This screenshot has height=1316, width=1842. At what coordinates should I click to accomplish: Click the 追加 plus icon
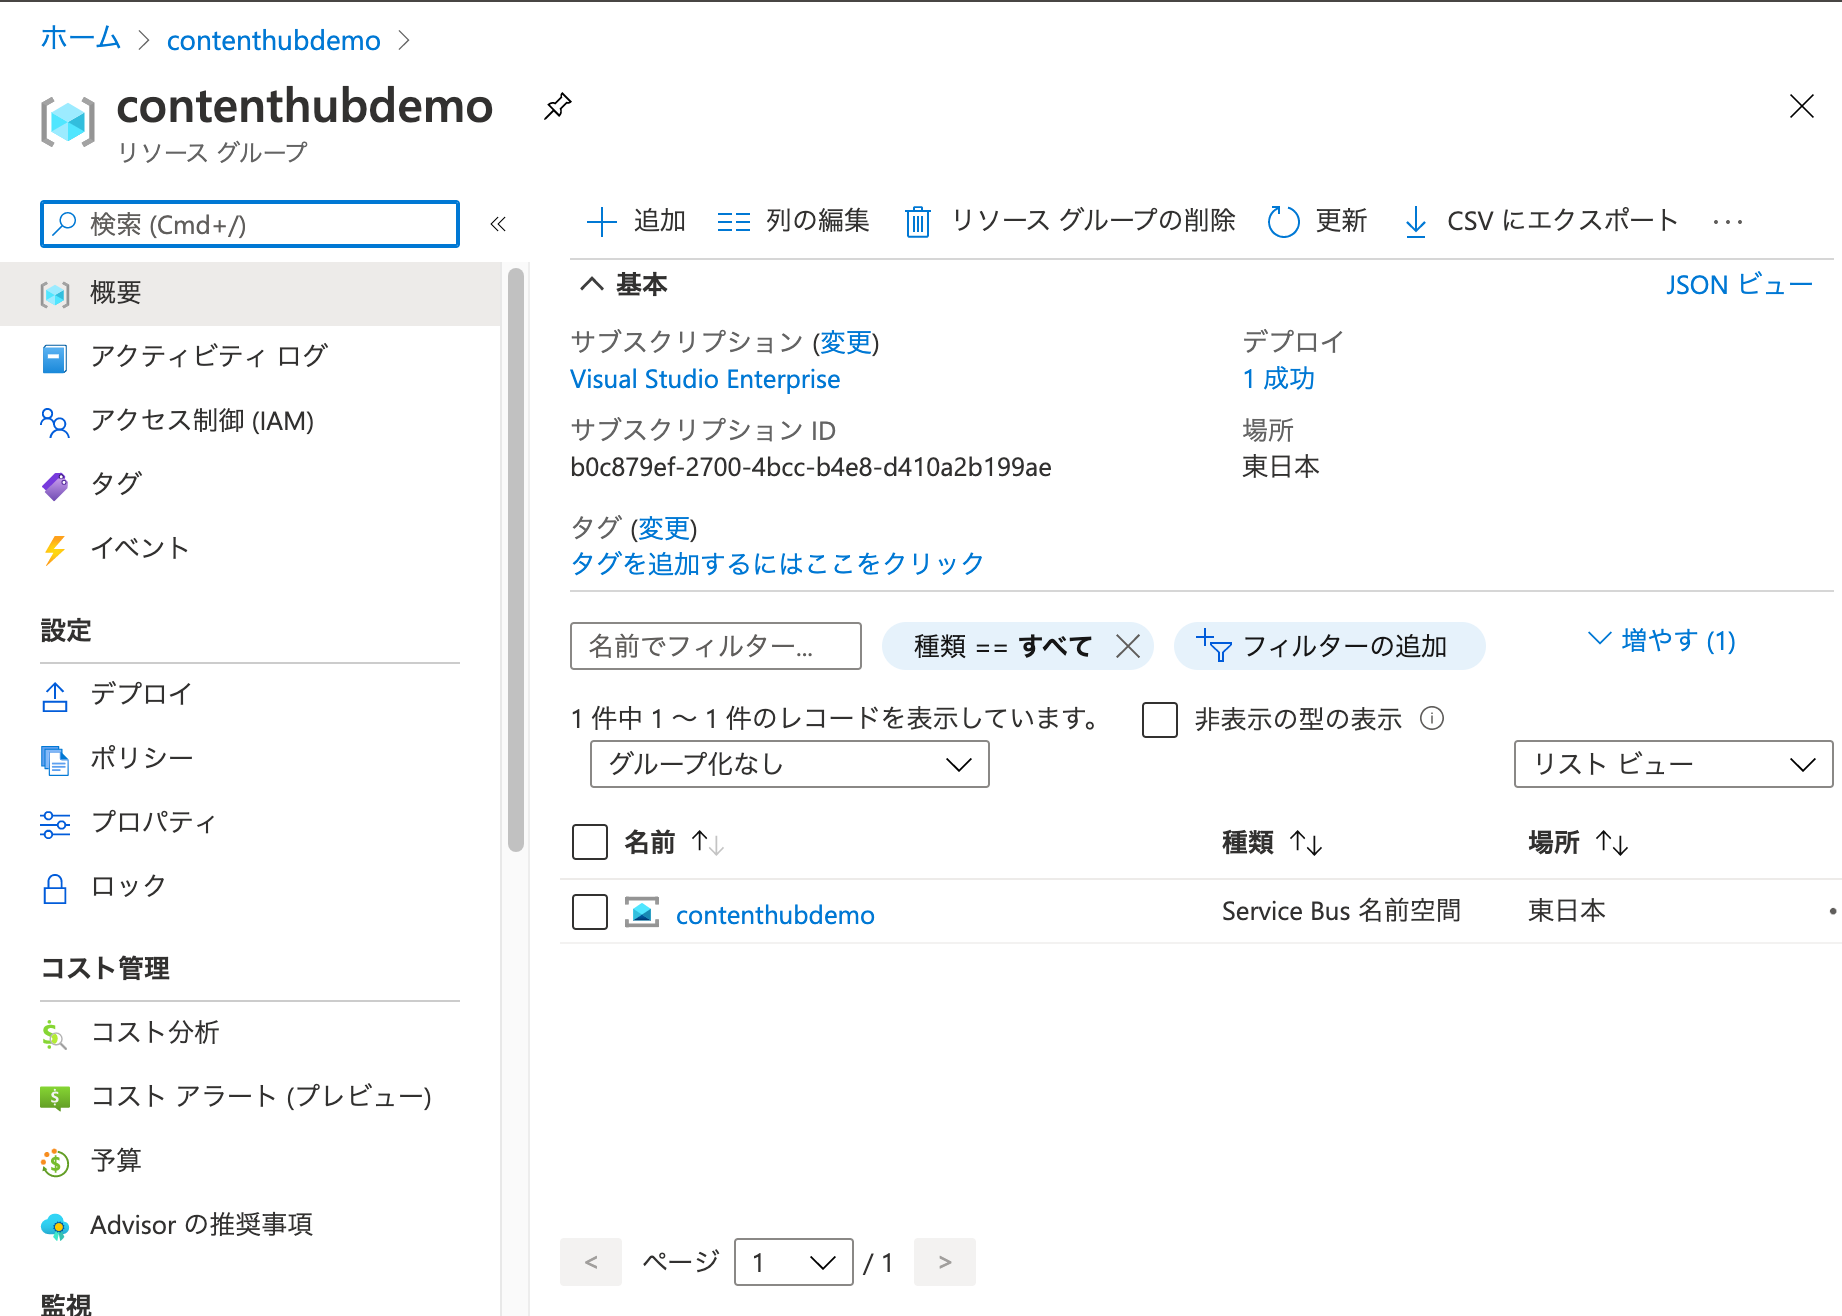click(x=601, y=221)
